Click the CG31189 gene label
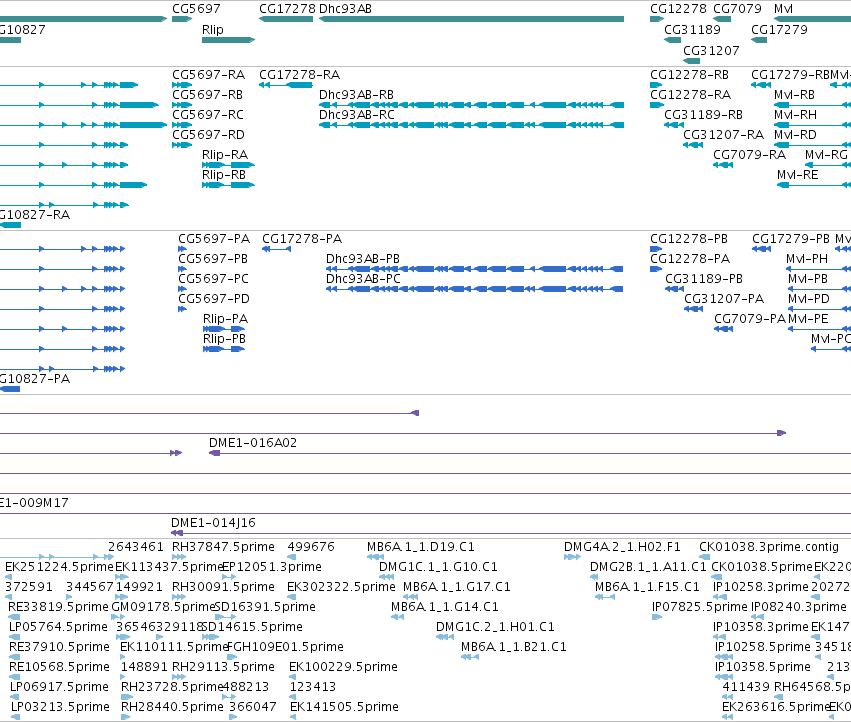 [x=693, y=30]
